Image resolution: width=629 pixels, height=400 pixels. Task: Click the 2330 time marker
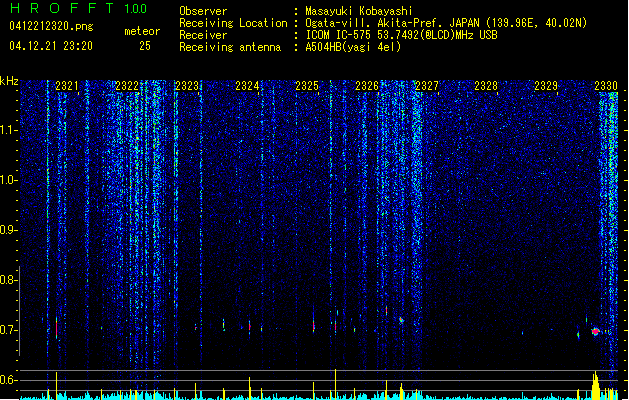[606, 86]
